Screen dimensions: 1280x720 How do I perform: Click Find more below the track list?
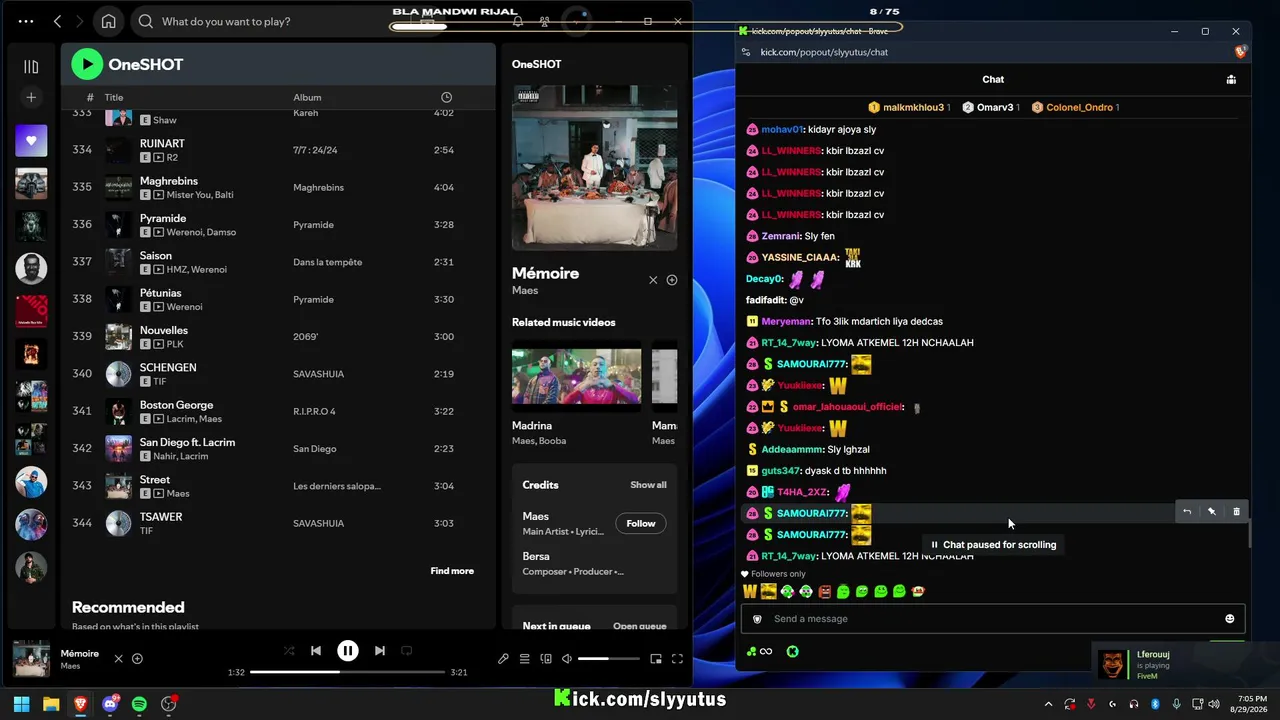[452, 571]
